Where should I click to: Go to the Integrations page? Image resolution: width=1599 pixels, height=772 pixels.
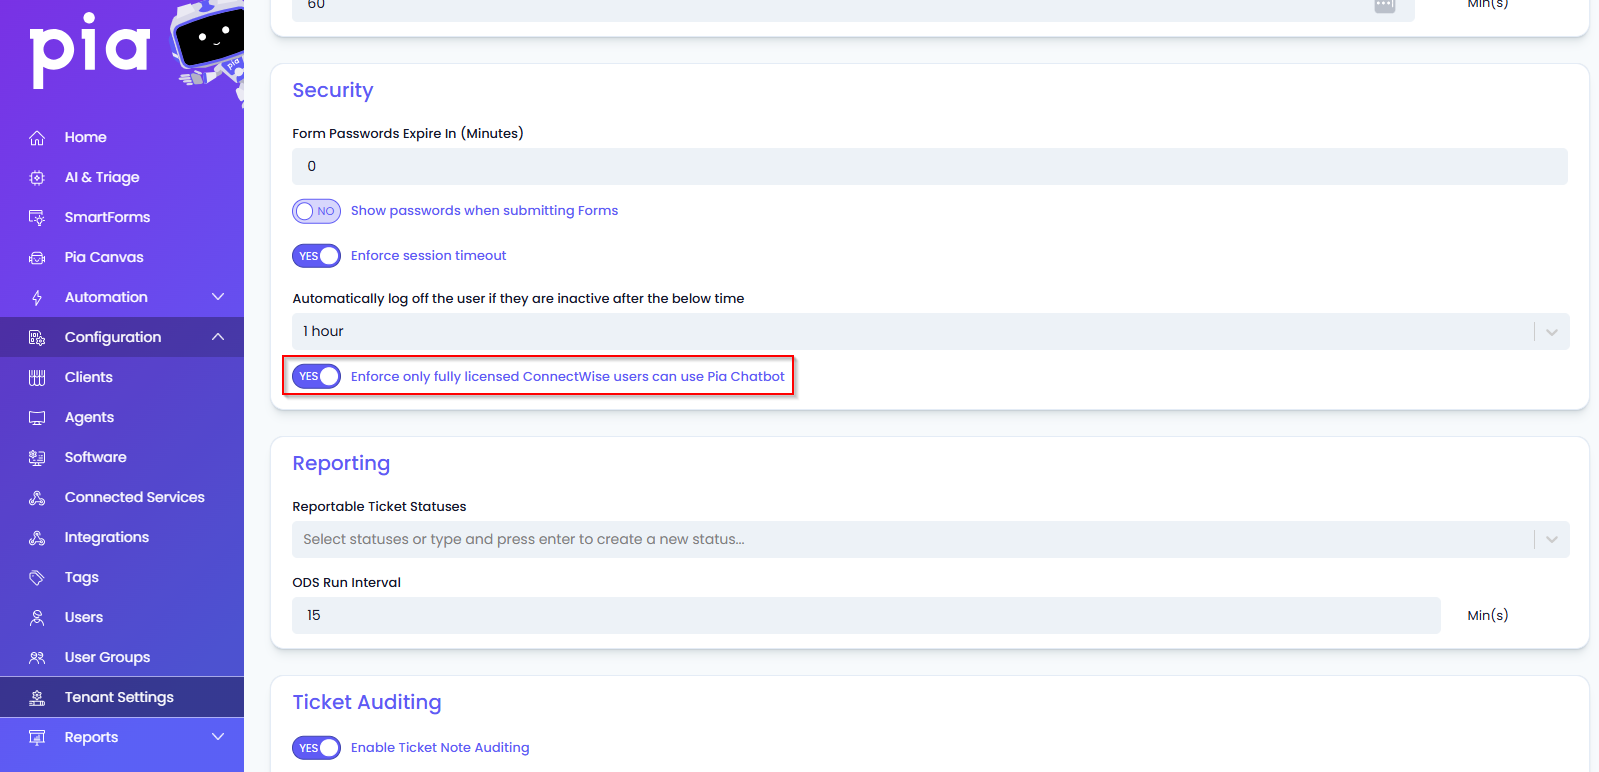(x=122, y=537)
